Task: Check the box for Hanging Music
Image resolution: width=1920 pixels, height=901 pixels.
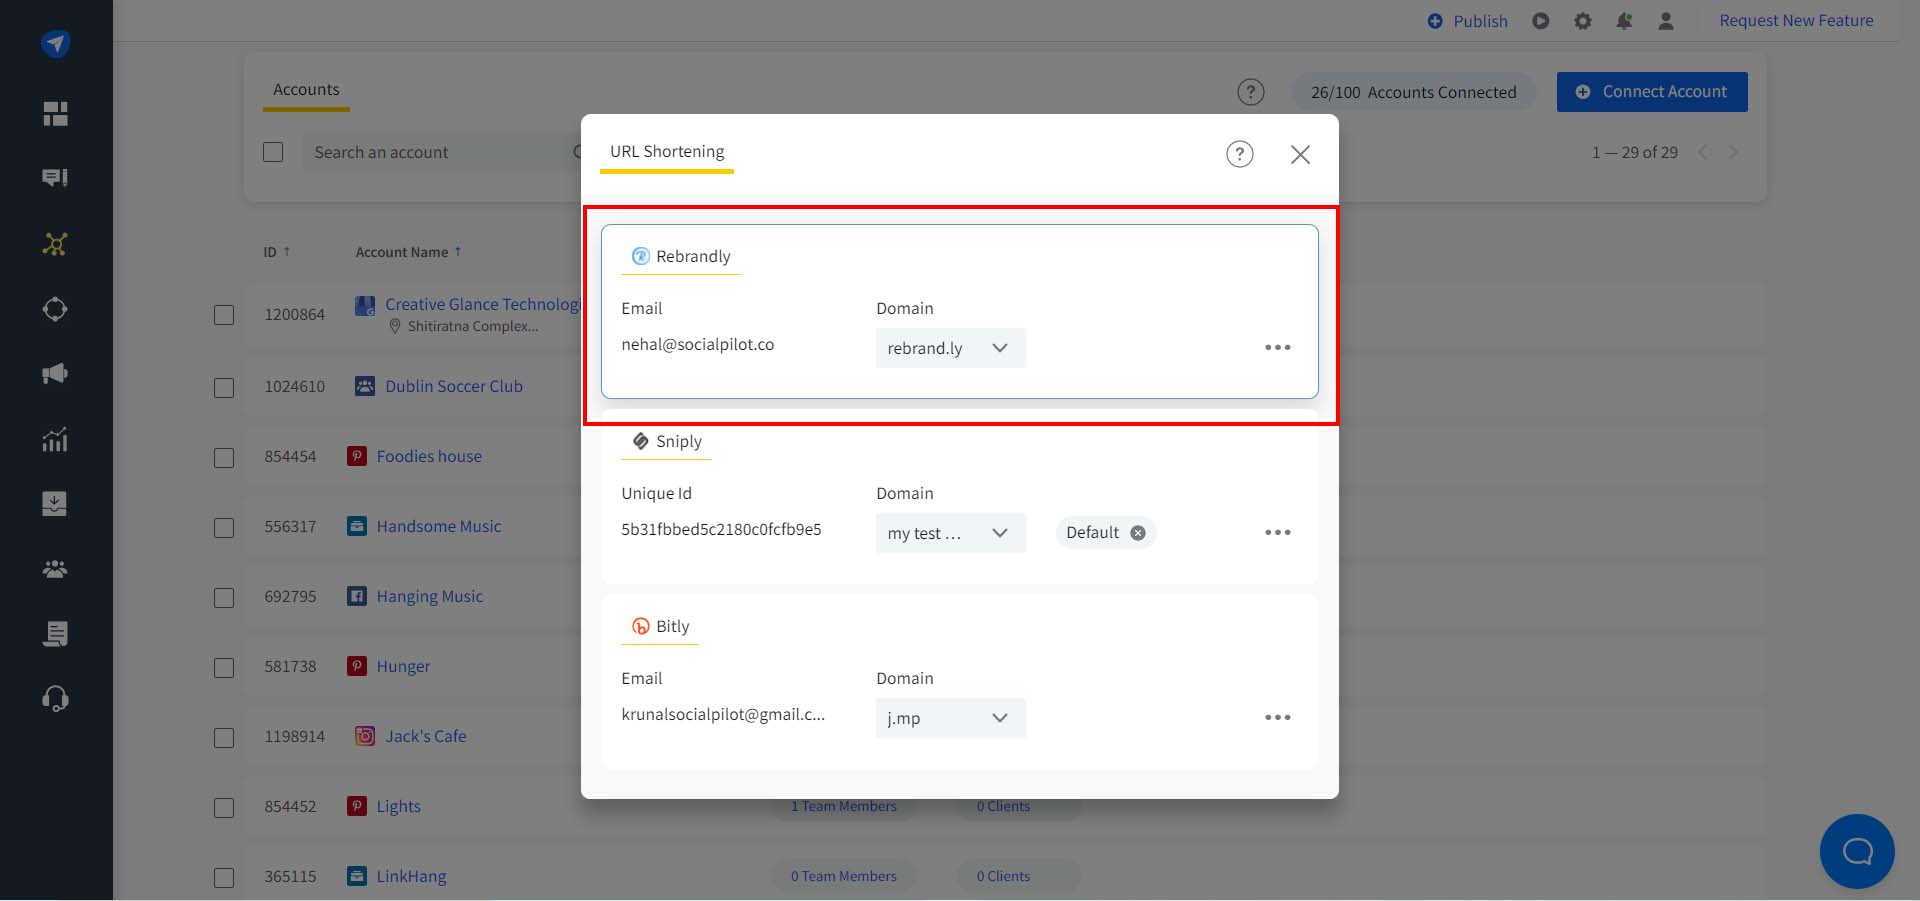Action: [x=224, y=597]
